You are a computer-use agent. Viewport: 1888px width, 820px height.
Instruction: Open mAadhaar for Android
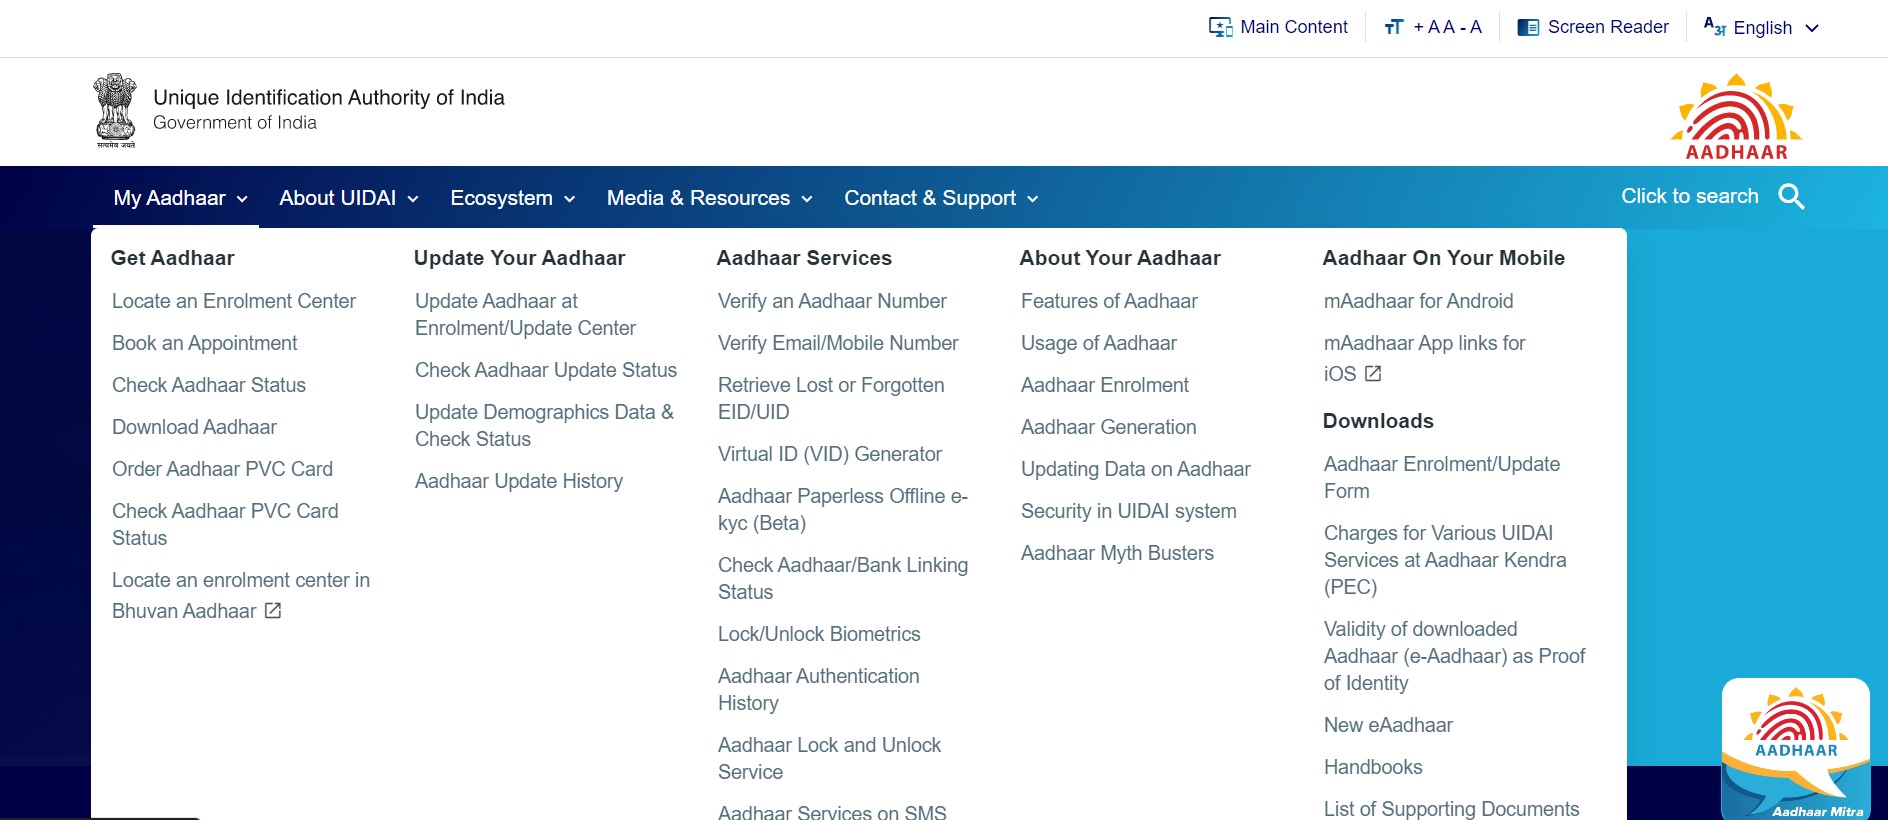1418,301
